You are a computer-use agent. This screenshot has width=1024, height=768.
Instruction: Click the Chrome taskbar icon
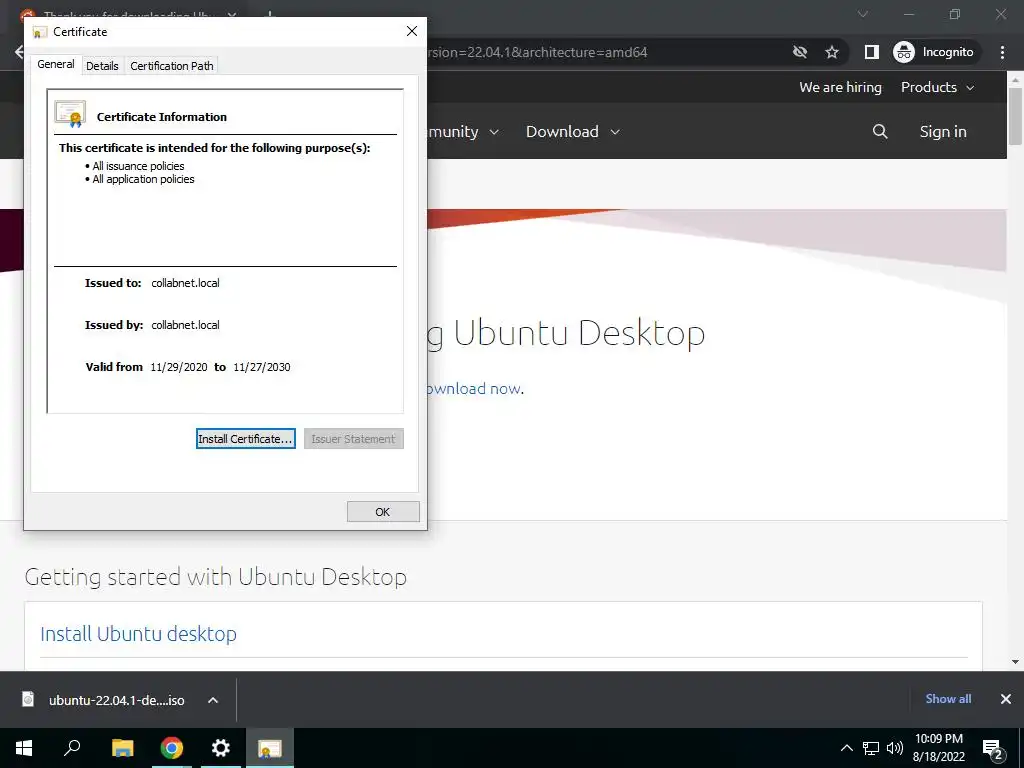click(x=172, y=748)
